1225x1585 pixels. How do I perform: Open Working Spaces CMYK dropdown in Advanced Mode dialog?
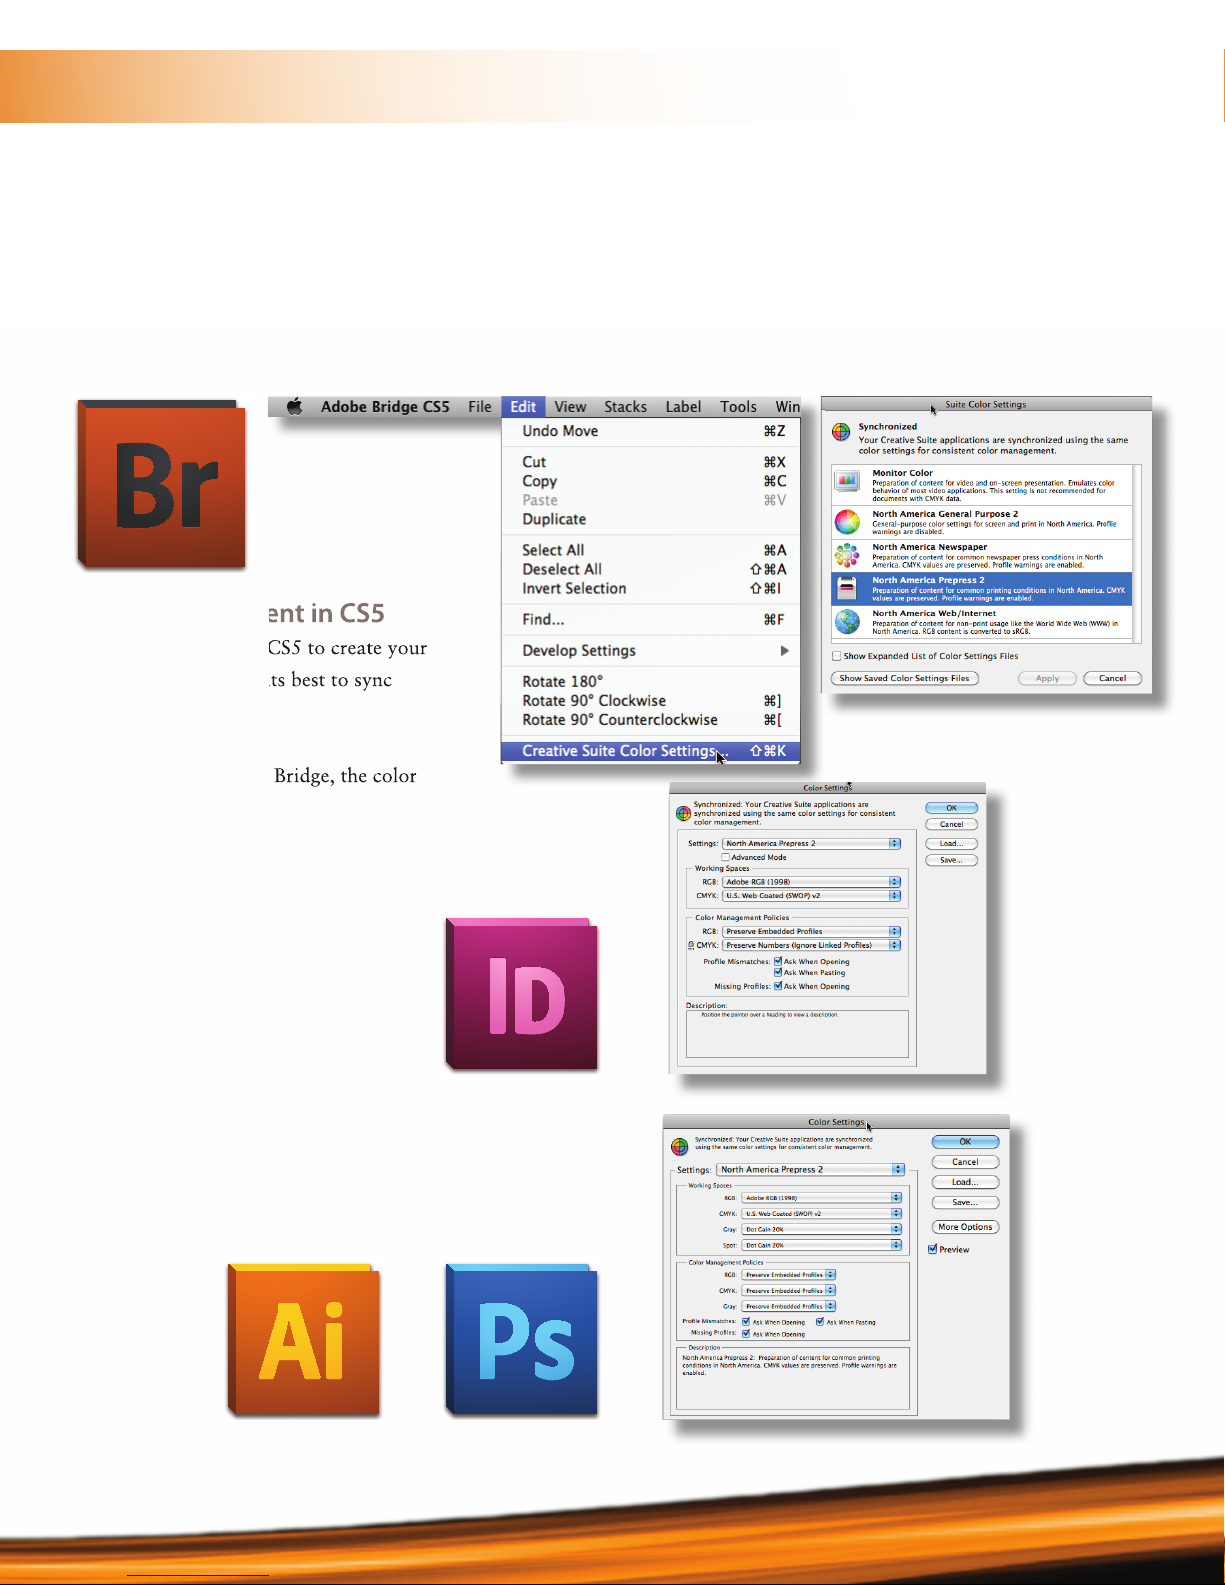(x=811, y=896)
